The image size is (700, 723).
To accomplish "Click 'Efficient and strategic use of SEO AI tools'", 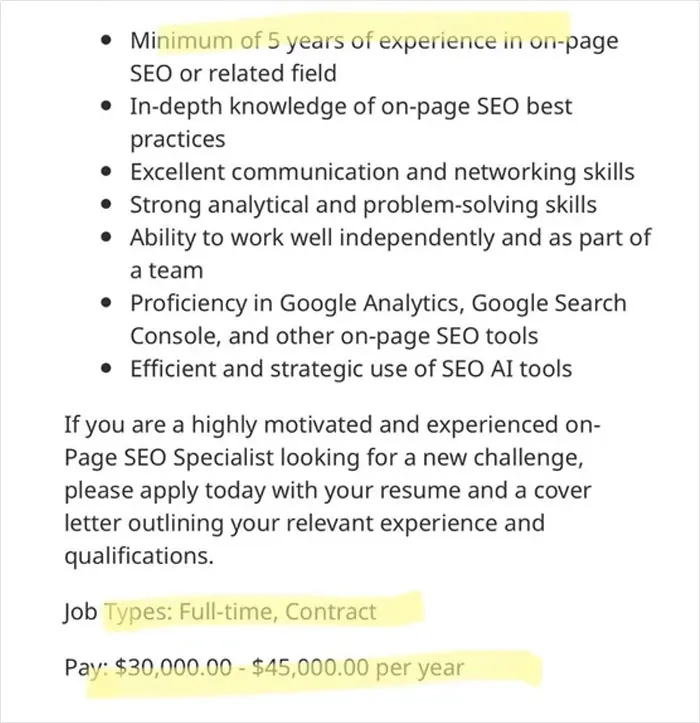I will click(x=351, y=369).
